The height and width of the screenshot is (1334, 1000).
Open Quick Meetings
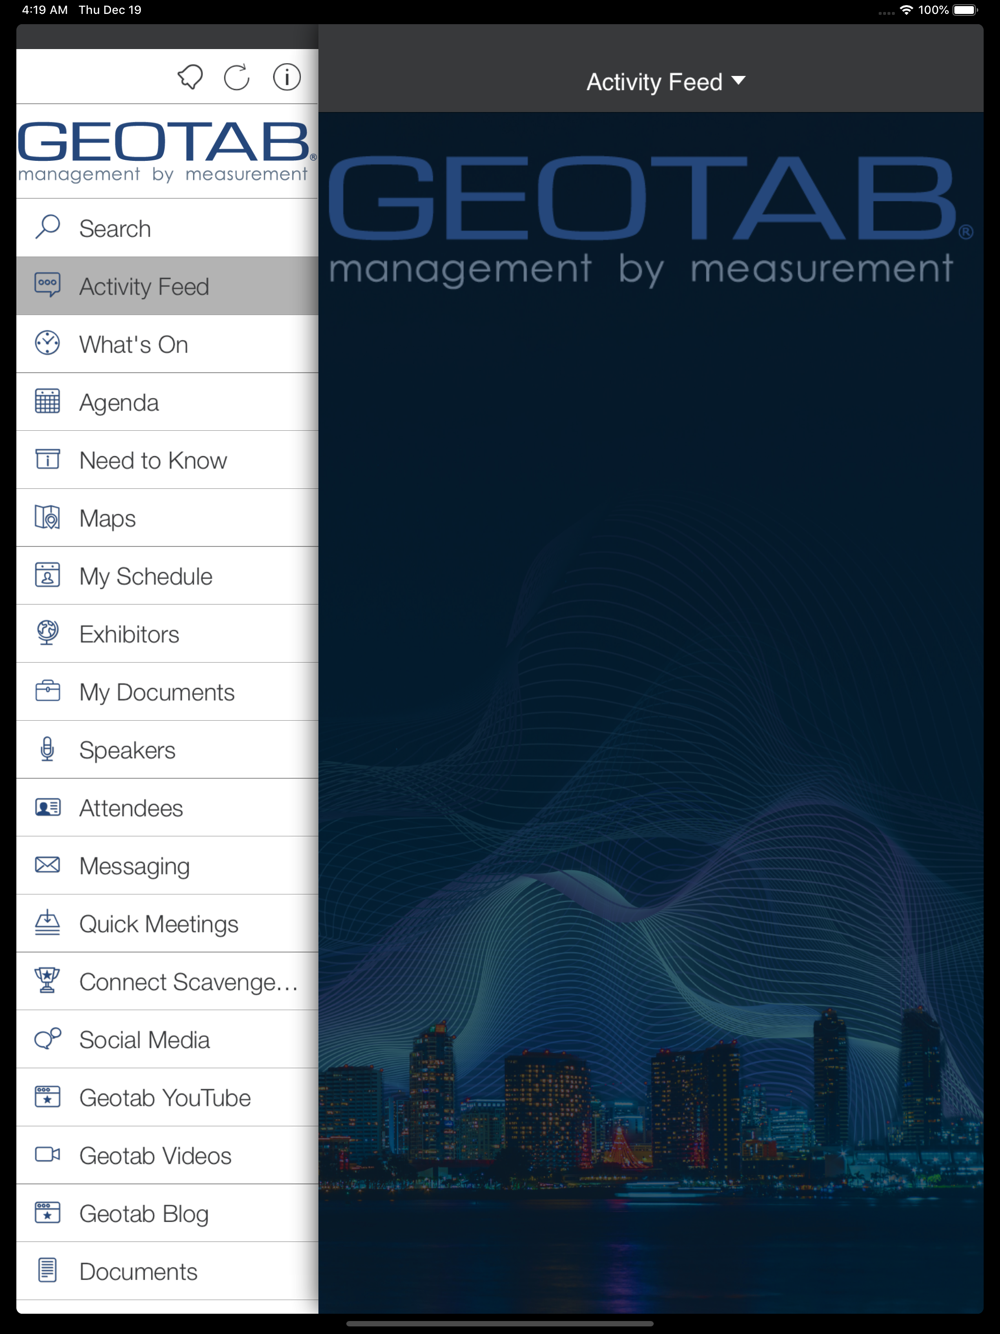coord(167,924)
